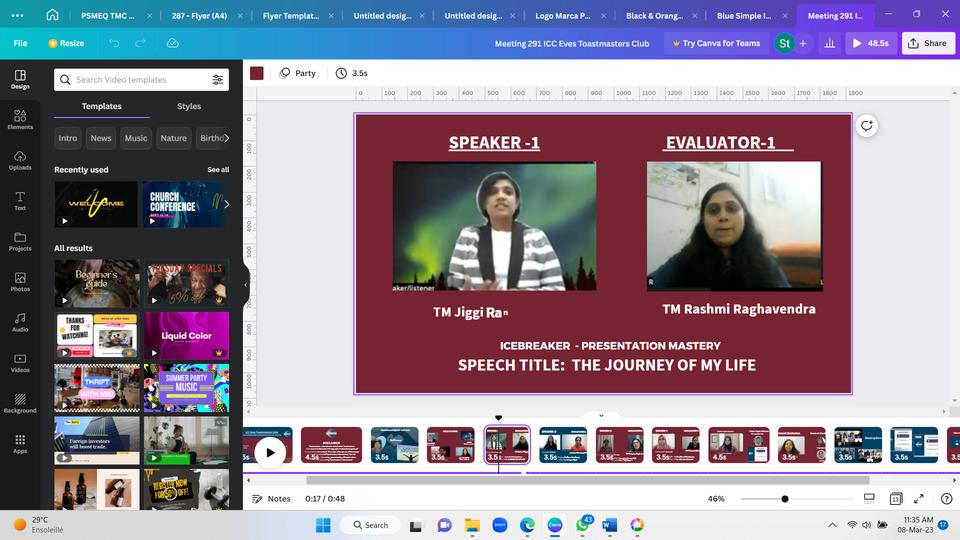
Task: Show hidden system tray icons
Action: coord(832,525)
